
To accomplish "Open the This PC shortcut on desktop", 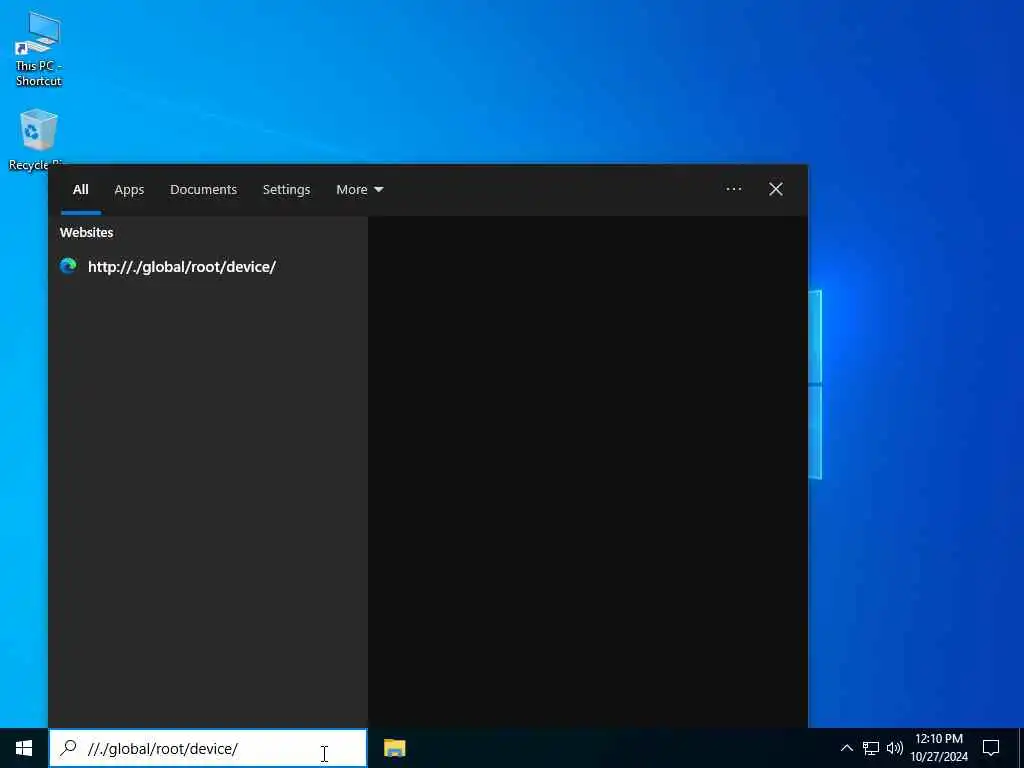I will click(x=38, y=50).
